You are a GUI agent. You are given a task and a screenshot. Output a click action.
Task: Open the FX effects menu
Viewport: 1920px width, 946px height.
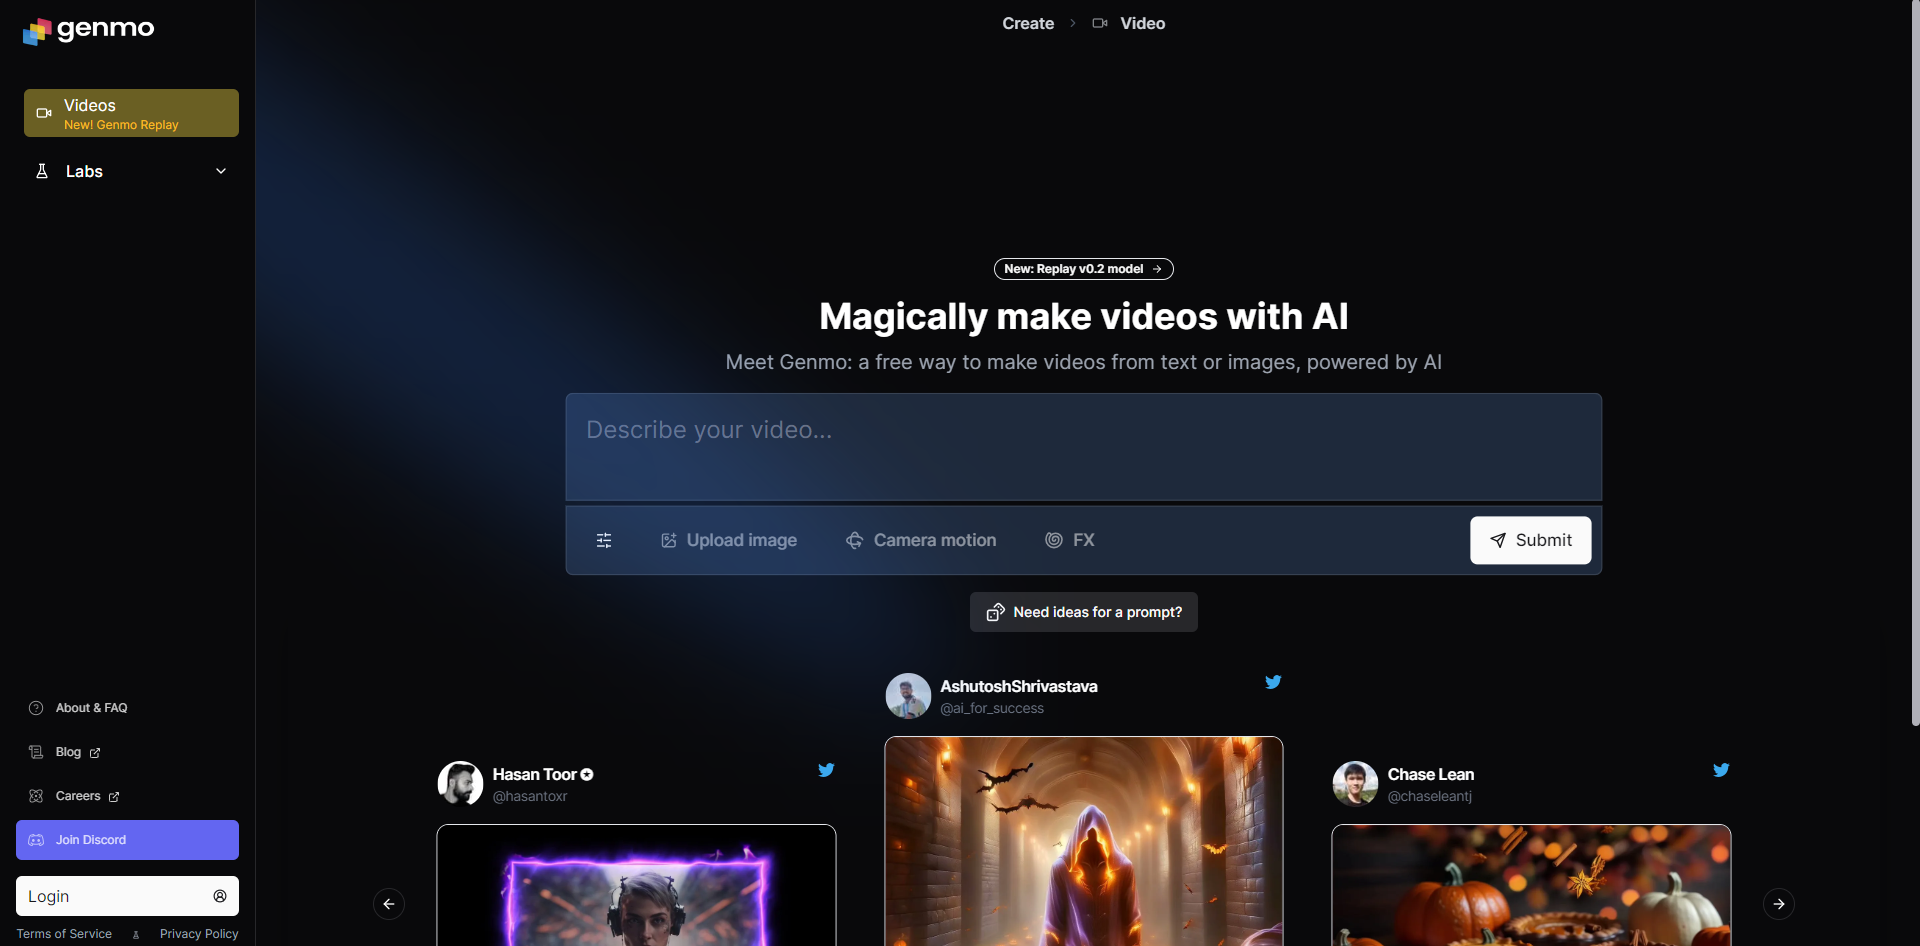click(1070, 540)
